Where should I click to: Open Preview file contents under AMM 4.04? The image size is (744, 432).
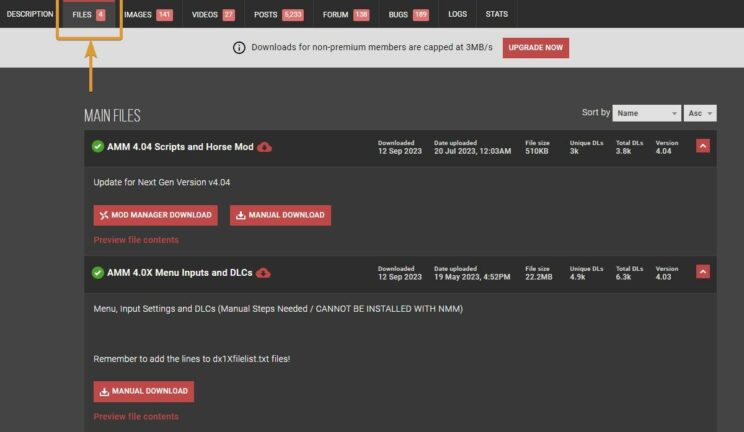click(x=136, y=240)
